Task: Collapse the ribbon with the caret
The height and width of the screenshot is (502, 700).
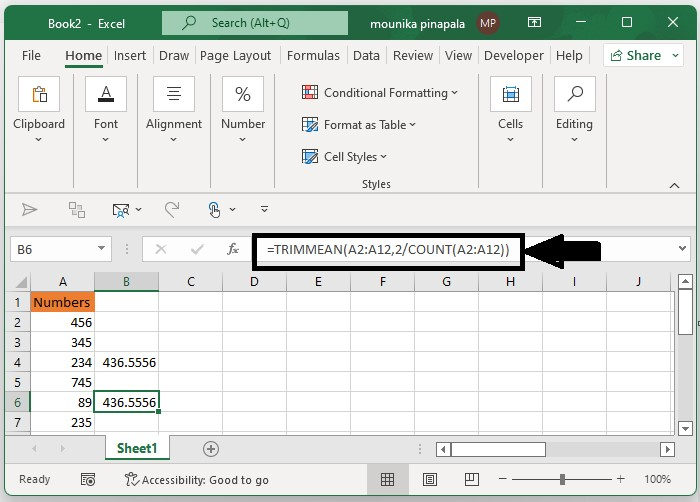Action: (675, 185)
